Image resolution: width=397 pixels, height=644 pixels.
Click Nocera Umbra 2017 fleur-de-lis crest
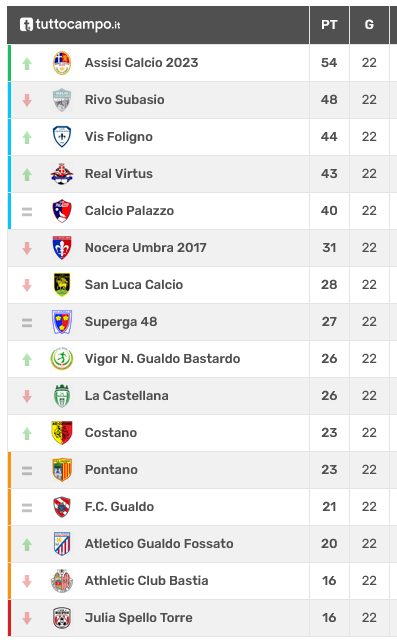tap(62, 248)
